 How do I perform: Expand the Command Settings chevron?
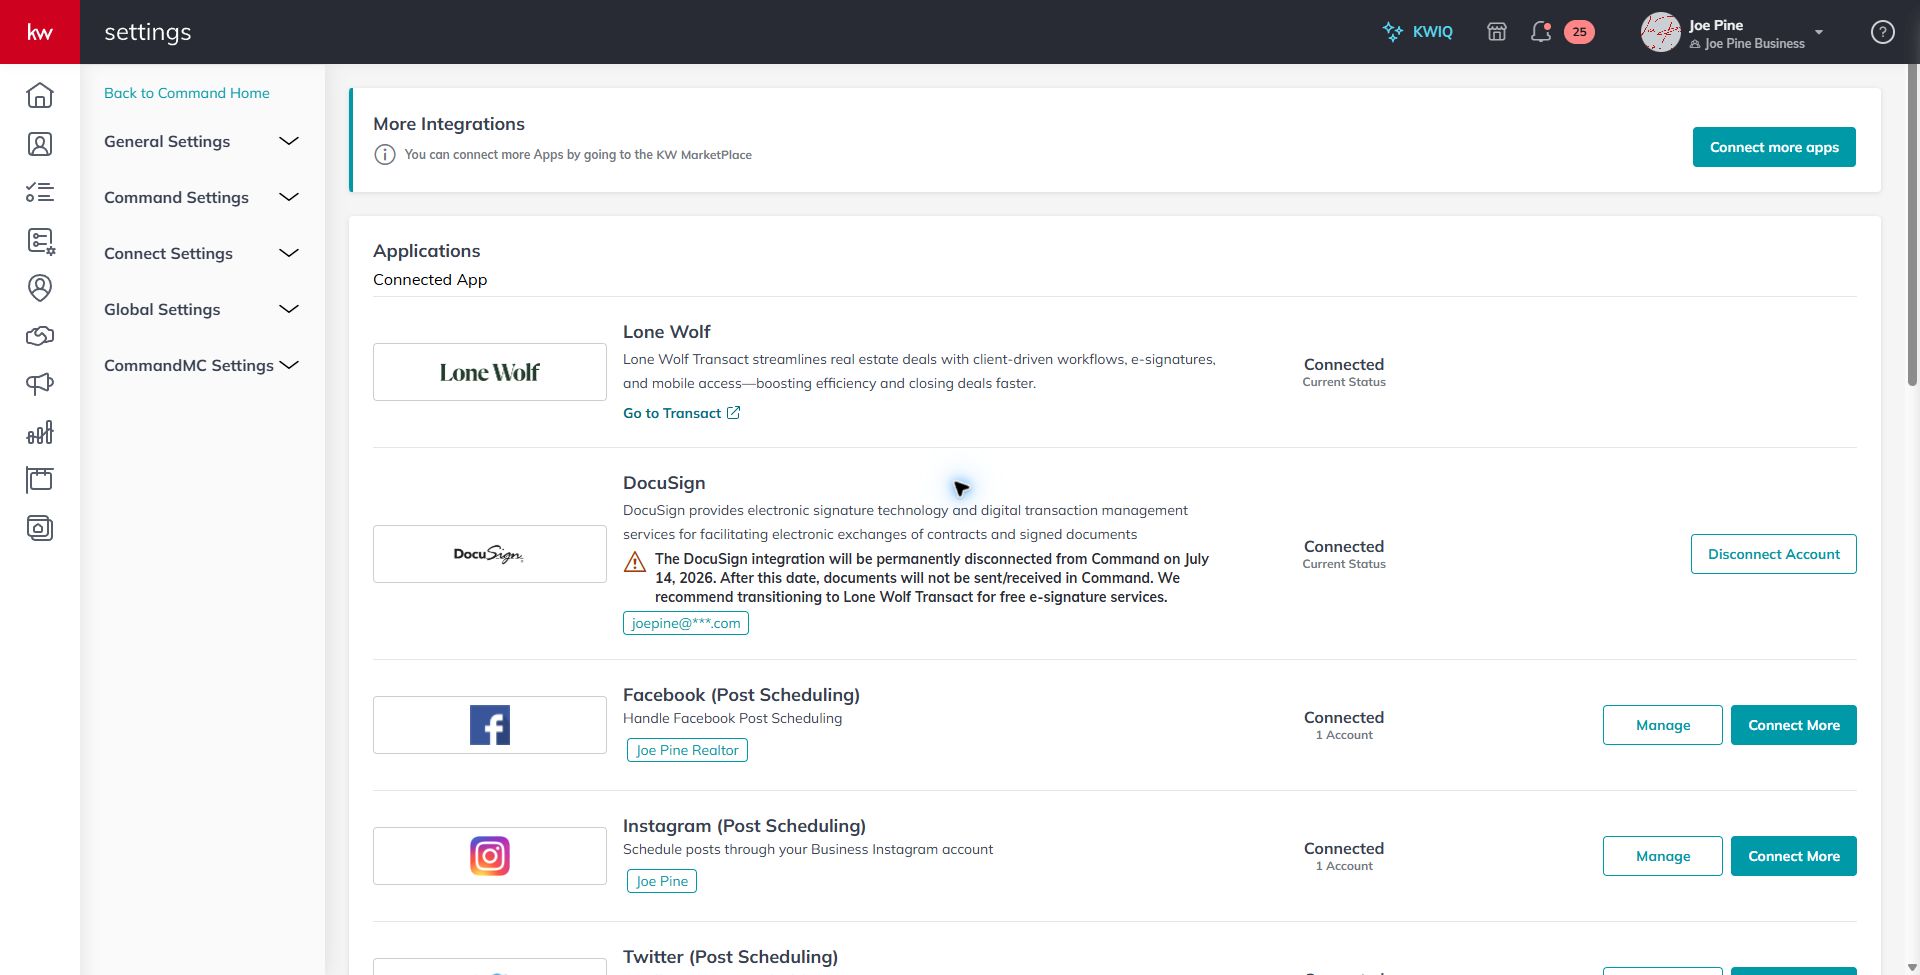pyautogui.click(x=289, y=197)
